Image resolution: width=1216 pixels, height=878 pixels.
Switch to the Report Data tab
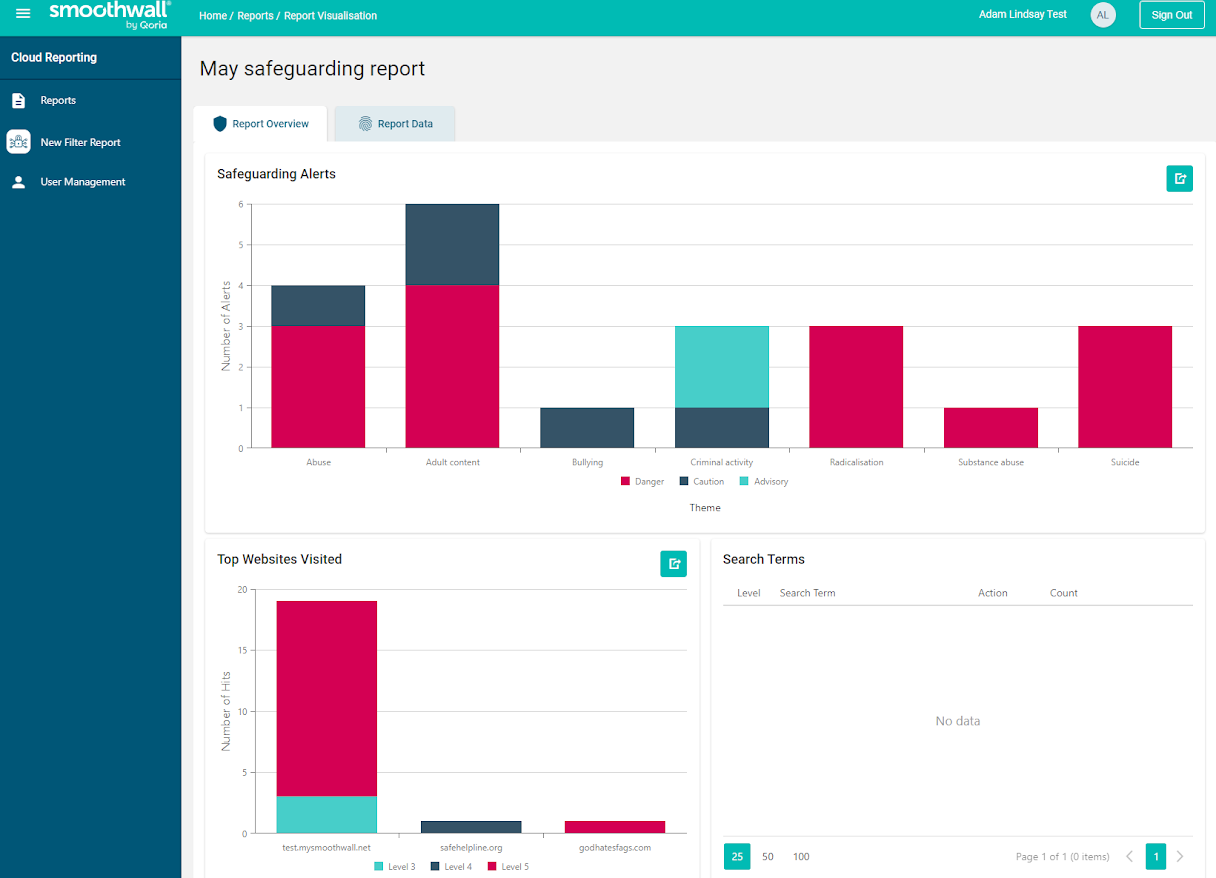coord(394,123)
